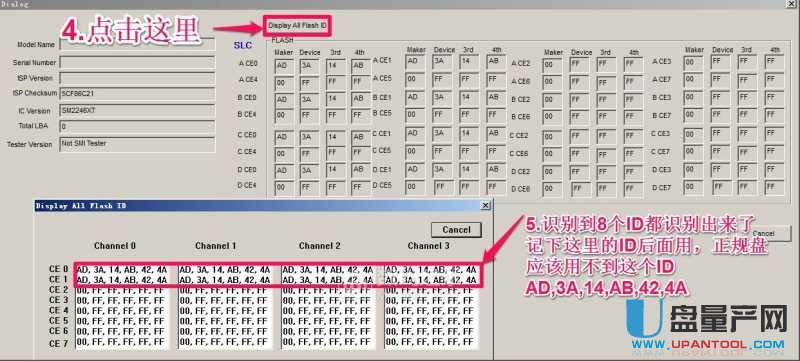Click the D CE1 Maker field
The width and height of the screenshot is (800, 361).
tap(416, 170)
